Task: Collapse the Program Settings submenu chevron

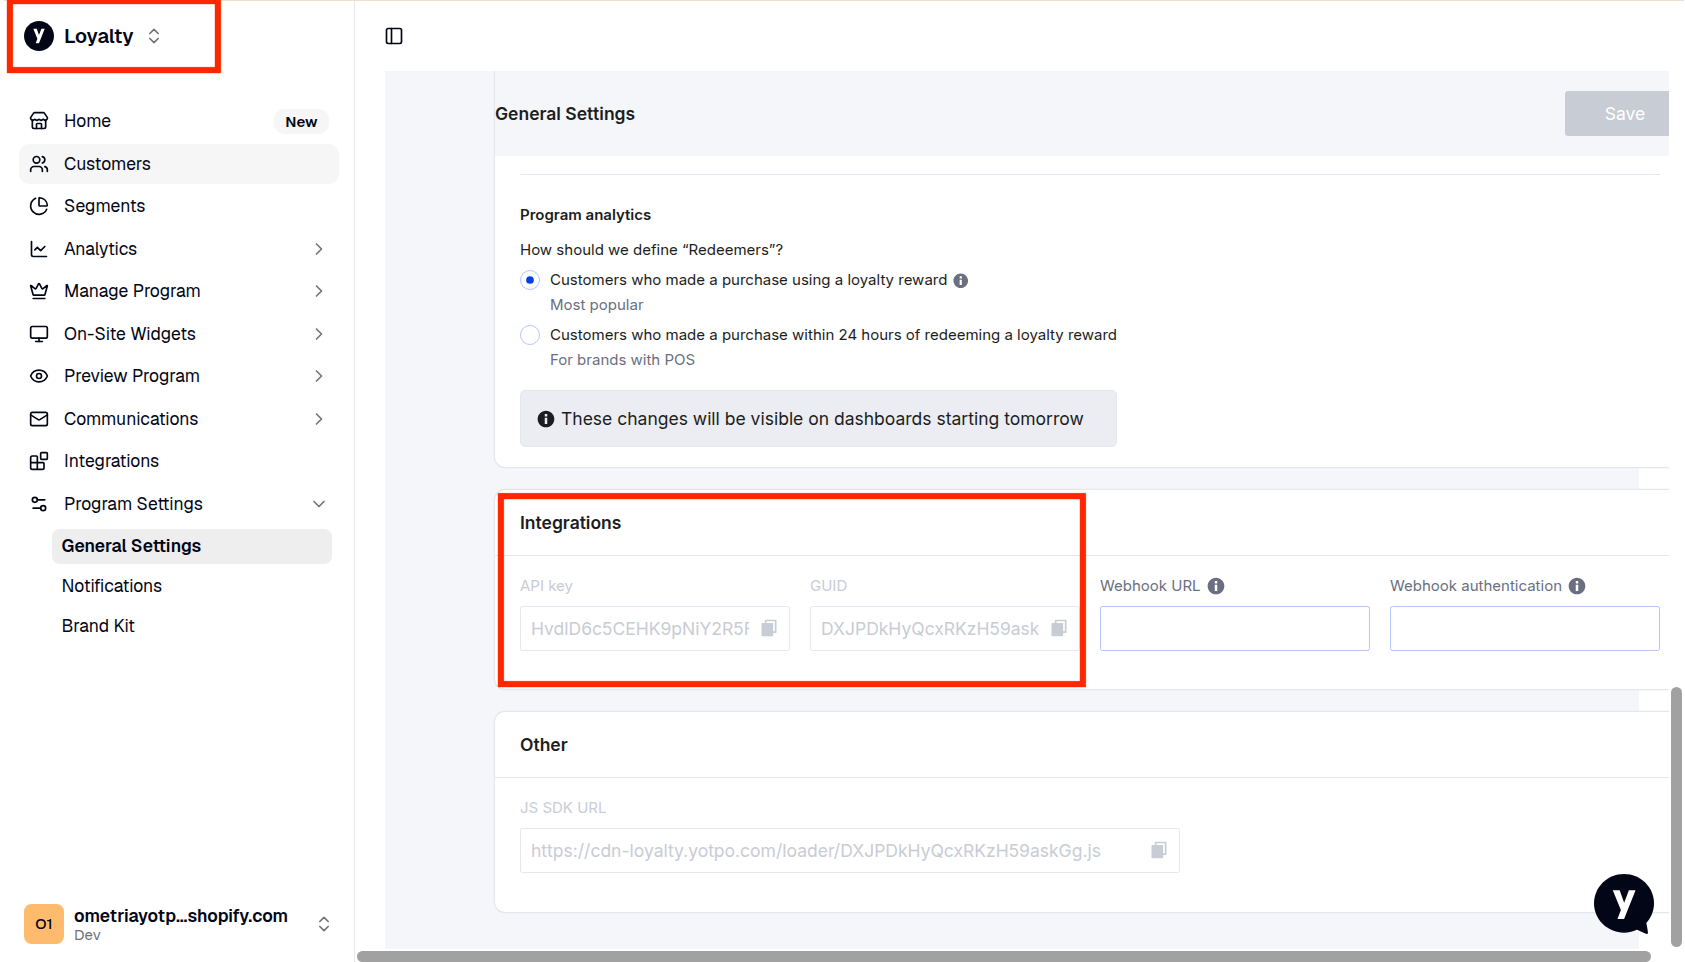Action: pos(319,504)
